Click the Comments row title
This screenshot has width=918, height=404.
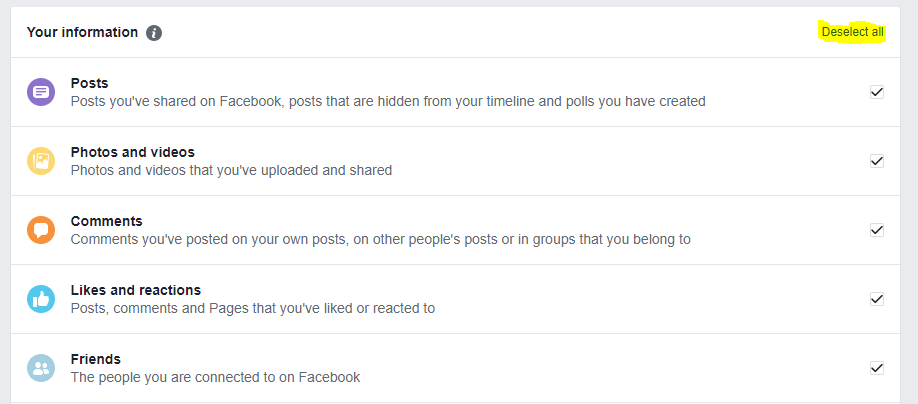tap(107, 221)
